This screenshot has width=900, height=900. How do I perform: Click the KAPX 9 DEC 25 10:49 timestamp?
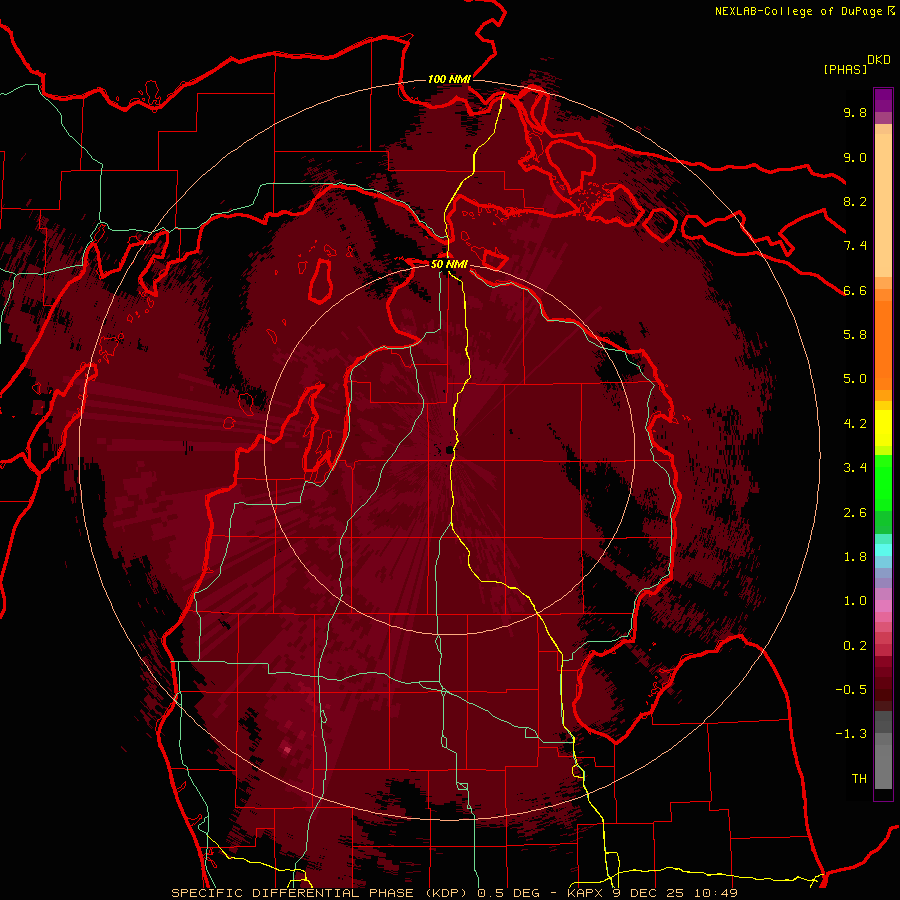tap(653, 893)
